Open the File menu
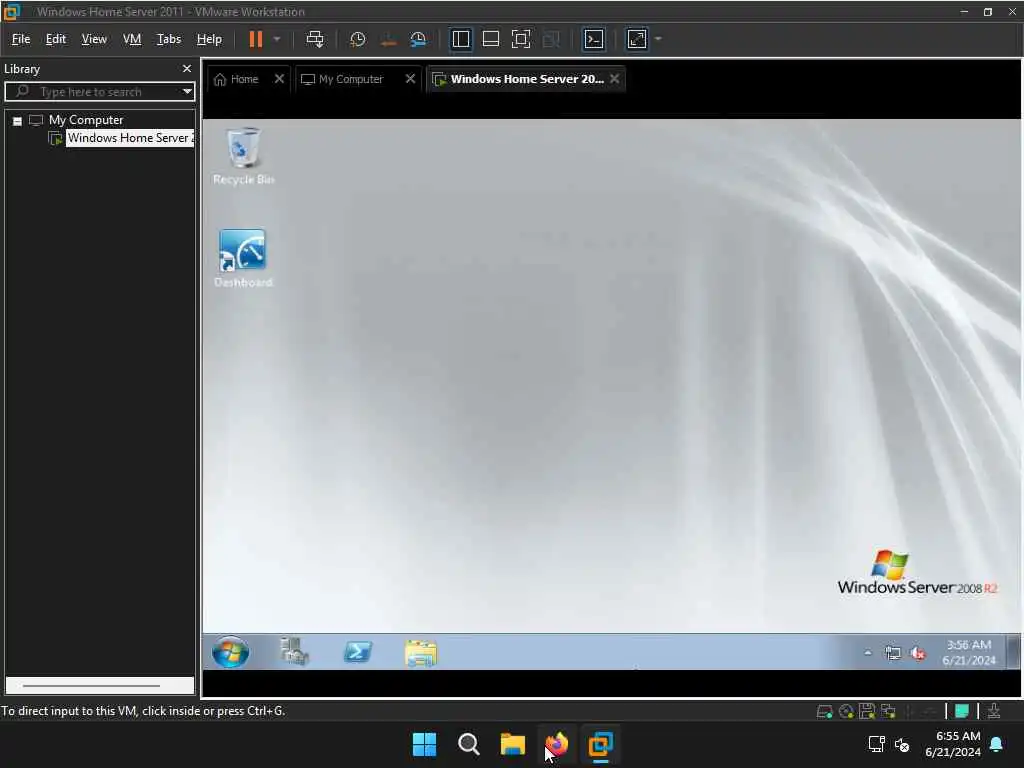Image resolution: width=1024 pixels, height=768 pixels. coord(21,39)
